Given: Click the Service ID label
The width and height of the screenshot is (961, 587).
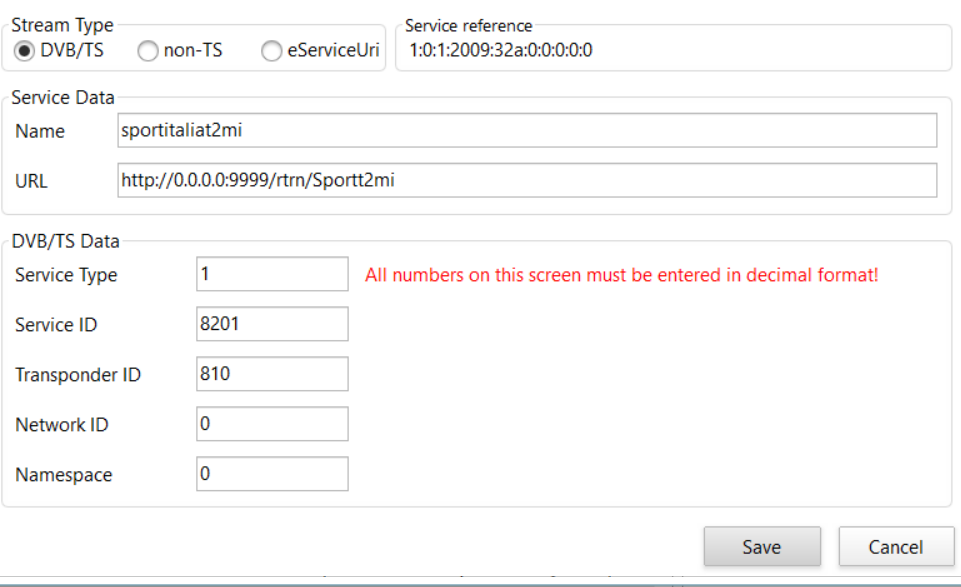Looking at the screenshot, I should 56,325.
